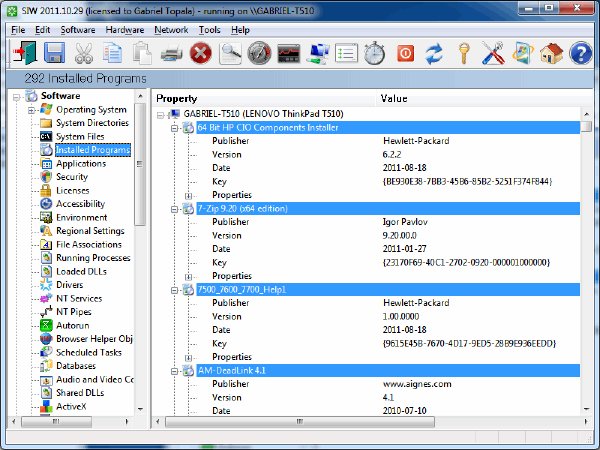Click the network computers toolbar icon
The height and width of the screenshot is (450, 600).
318,53
